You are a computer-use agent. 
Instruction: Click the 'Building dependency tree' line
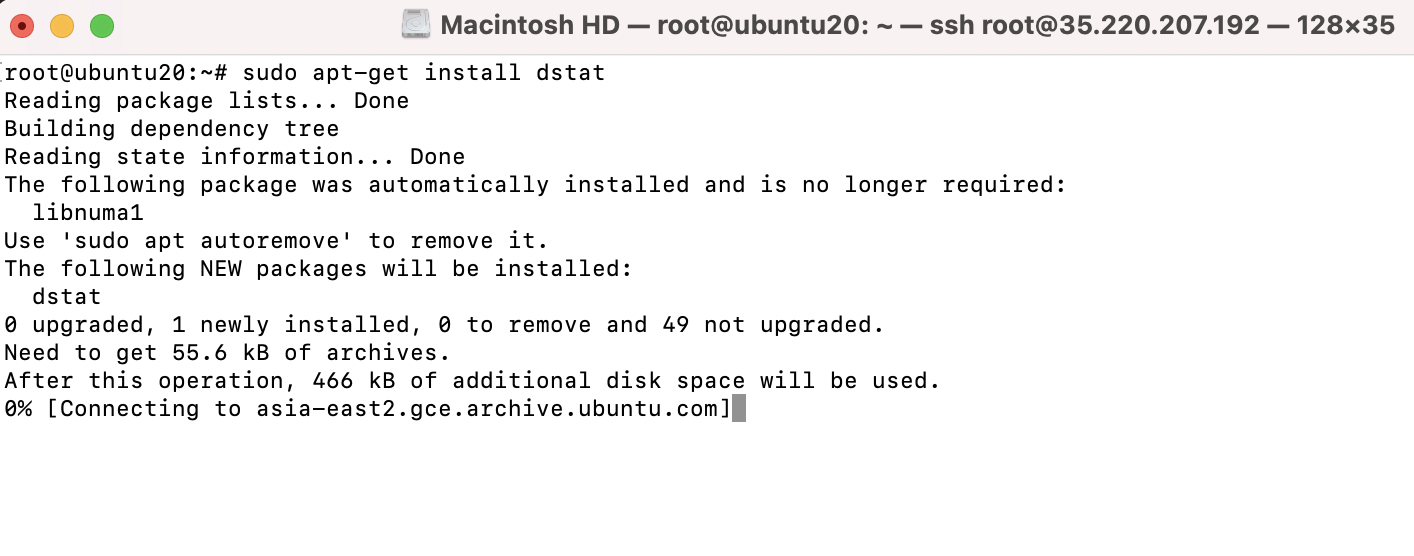172,129
